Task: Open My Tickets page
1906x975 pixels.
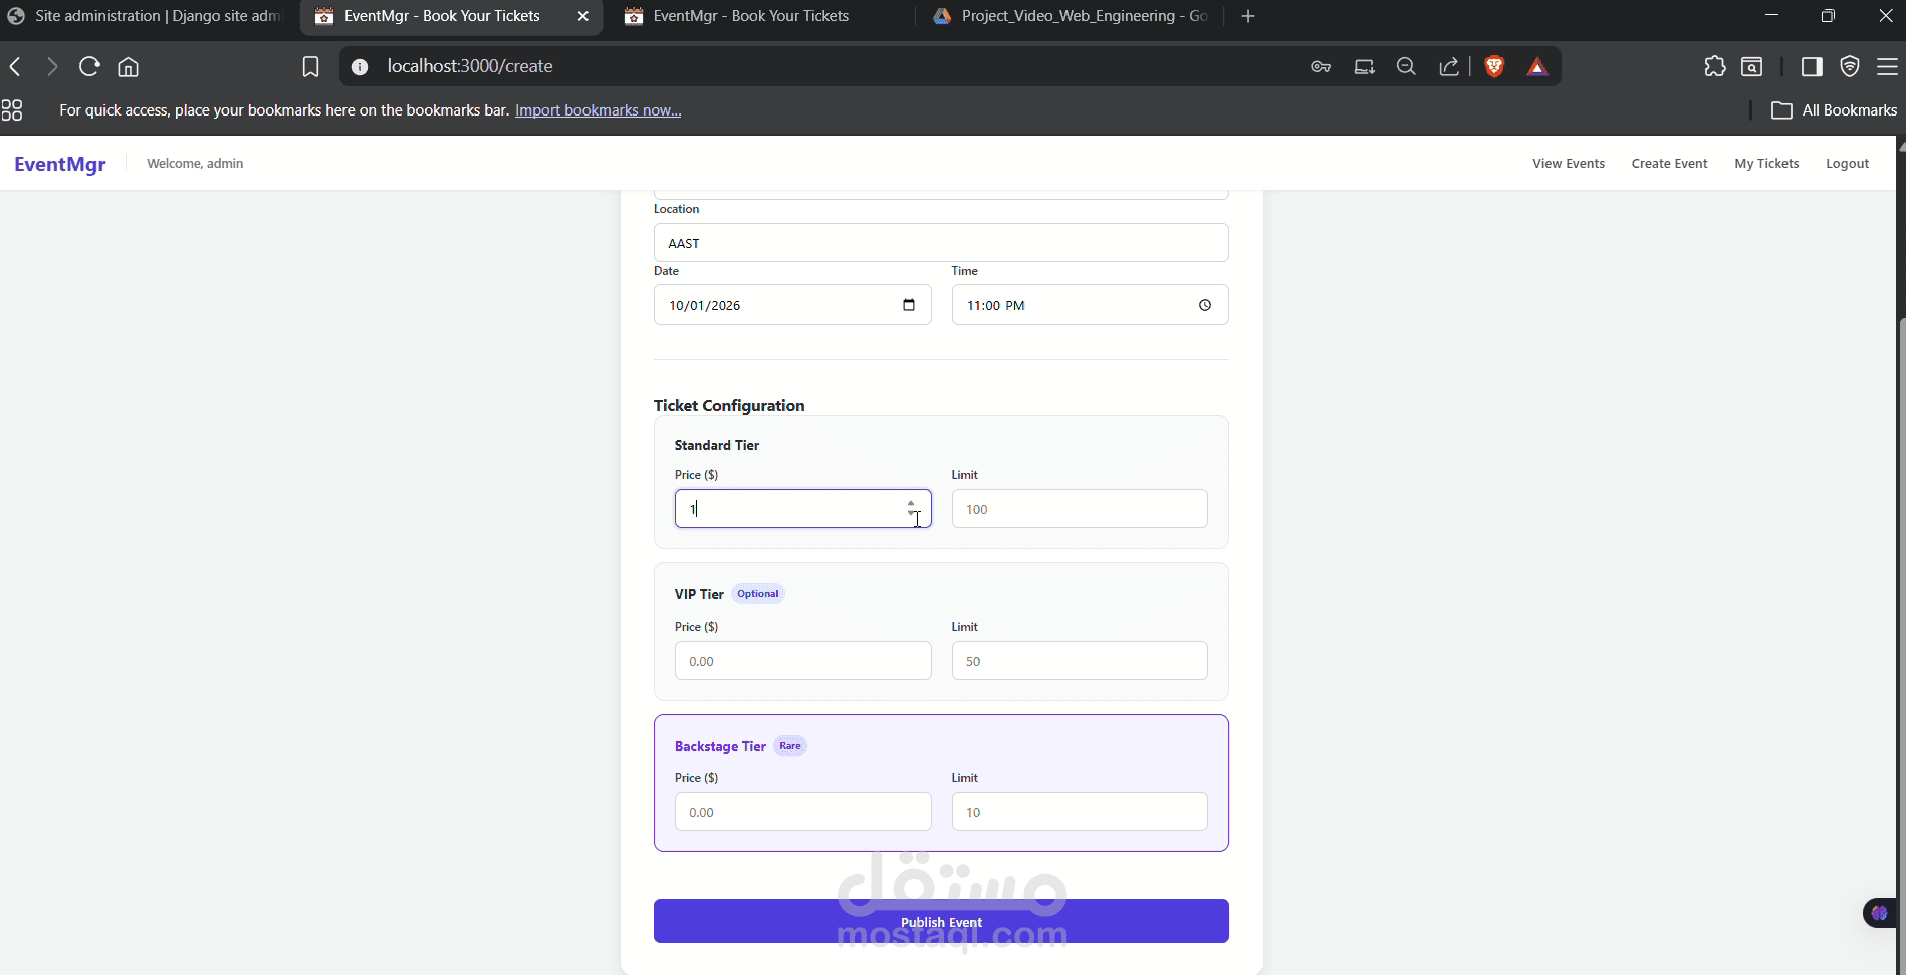Action: [1766, 164]
